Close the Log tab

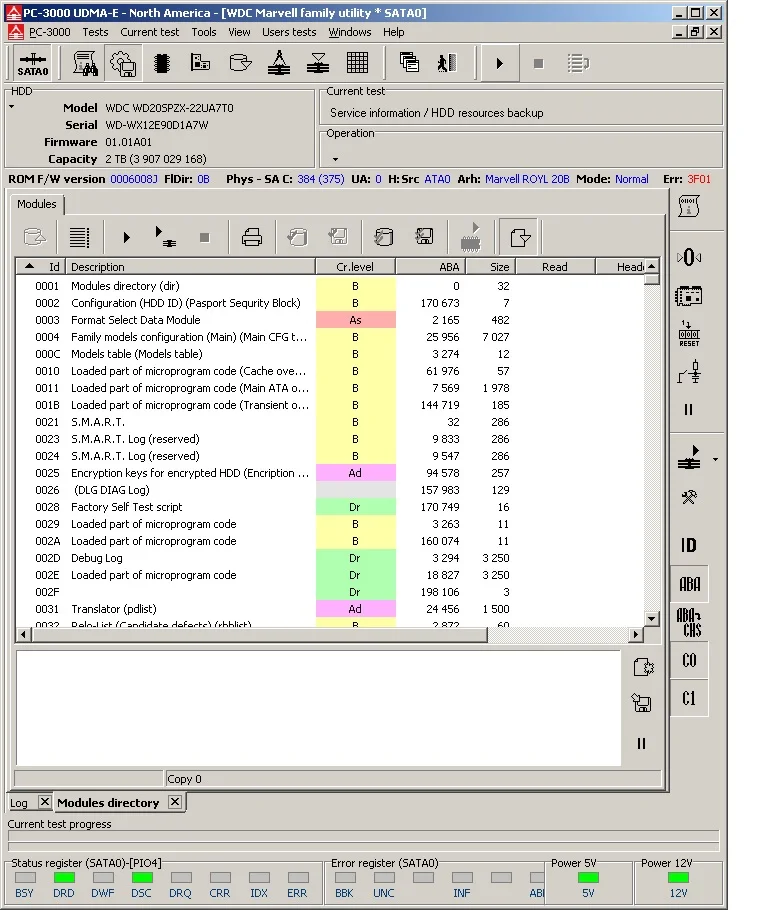[x=44, y=802]
